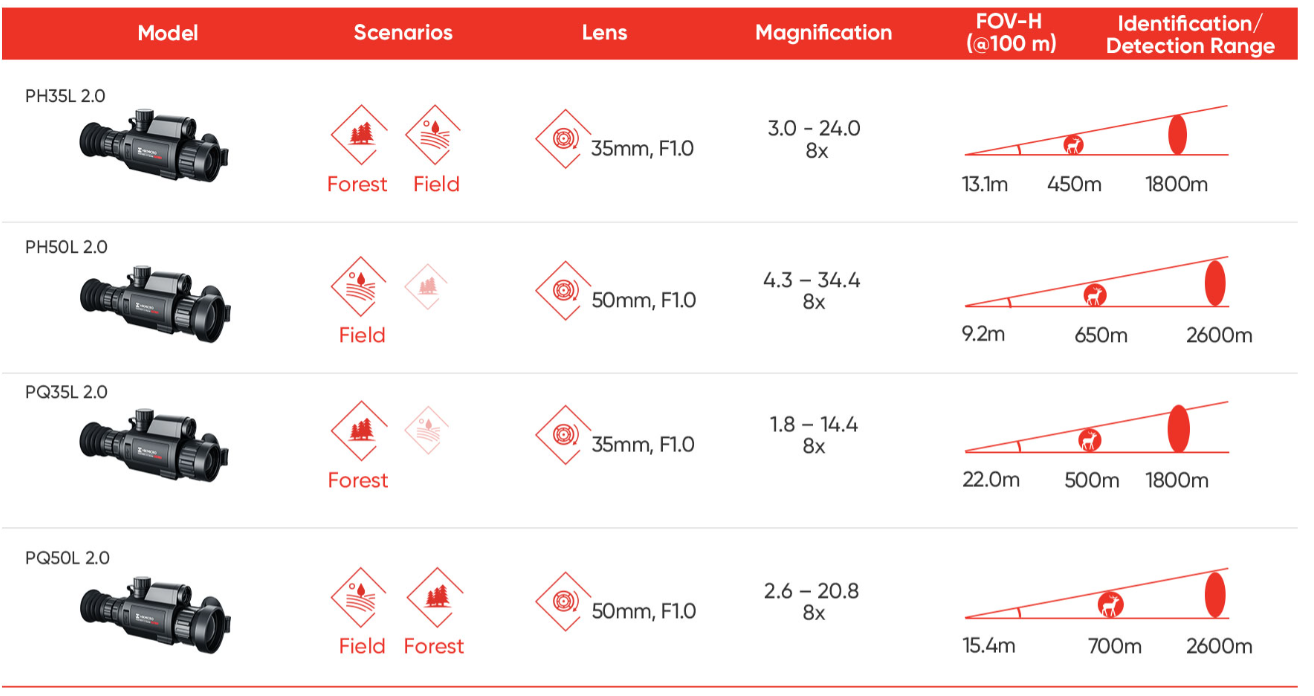Click the faded field icon in PQ35L row
The image size is (1314, 696).
pyautogui.click(x=427, y=430)
